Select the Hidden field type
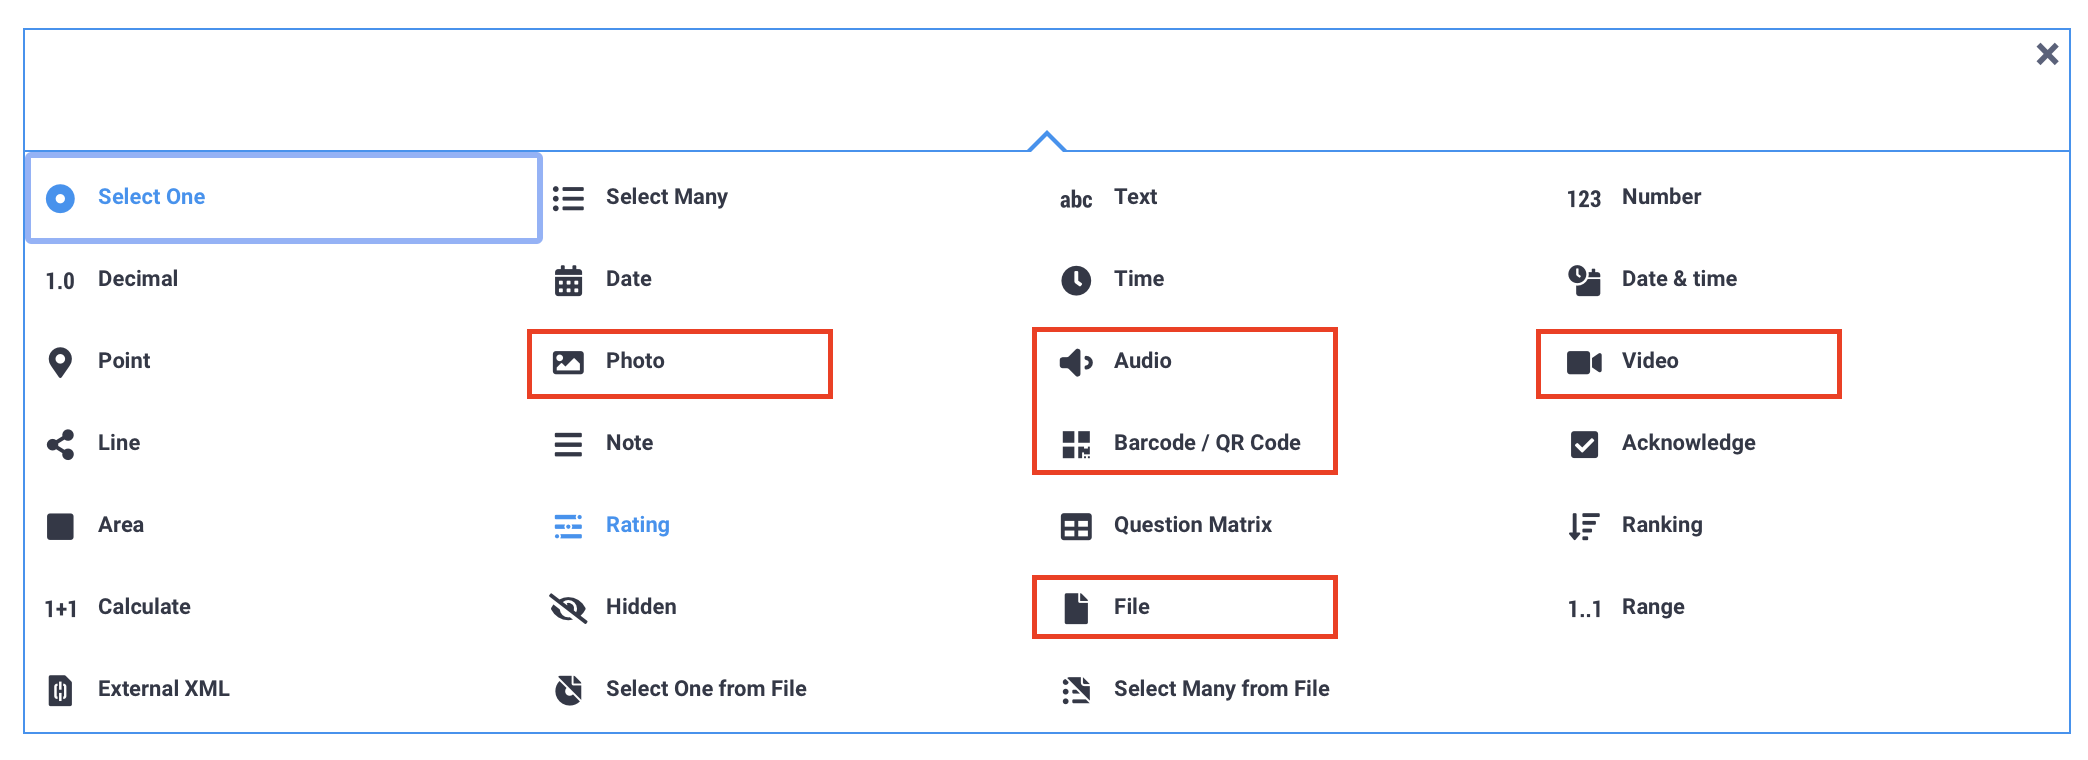Image resolution: width=2088 pixels, height=760 pixels. [640, 606]
